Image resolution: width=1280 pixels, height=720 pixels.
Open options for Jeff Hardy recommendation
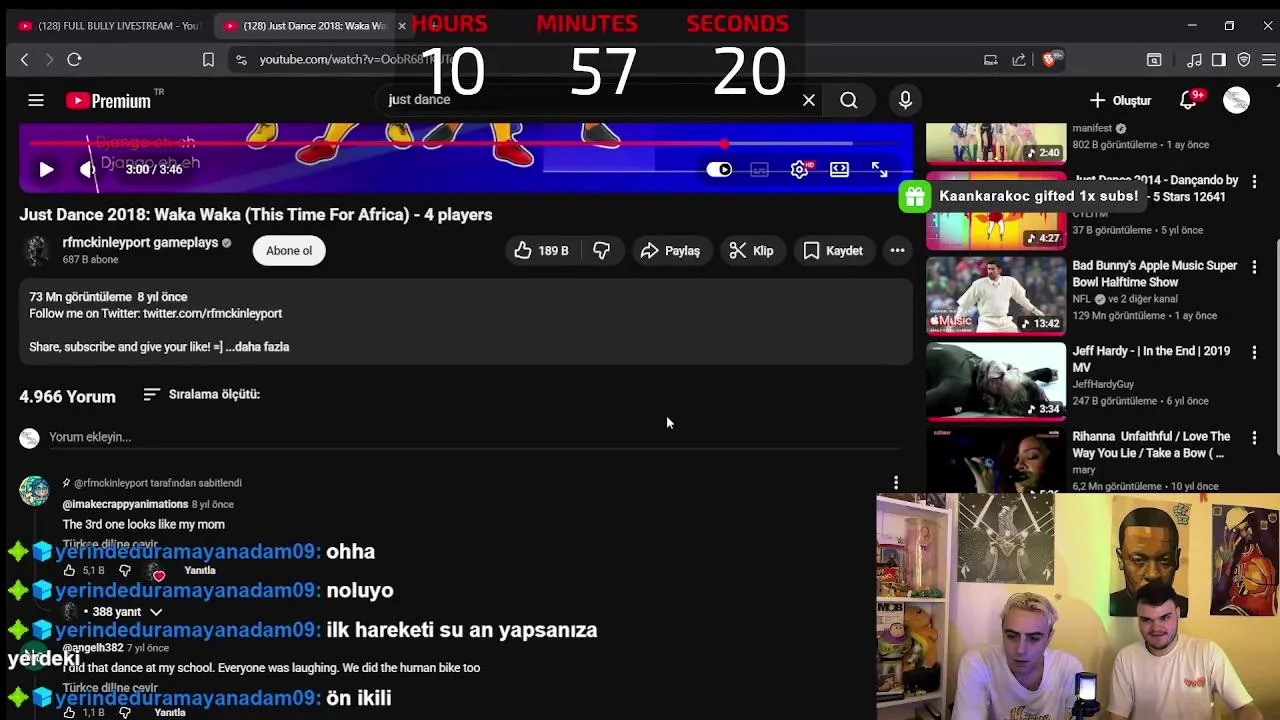coord(1254,353)
